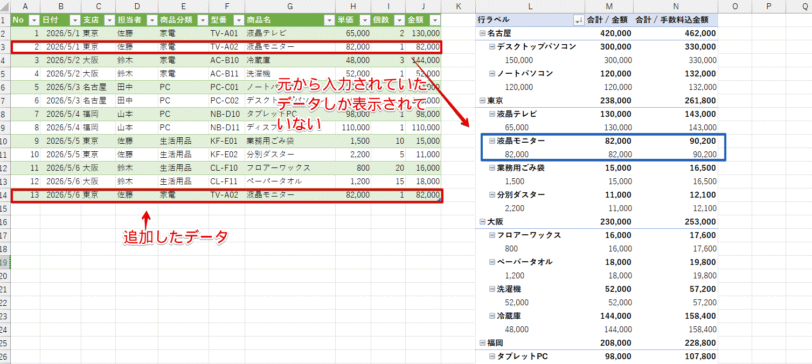Select cell with model NB-D11
This screenshot has height=364, width=812.
tap(226, 127)
